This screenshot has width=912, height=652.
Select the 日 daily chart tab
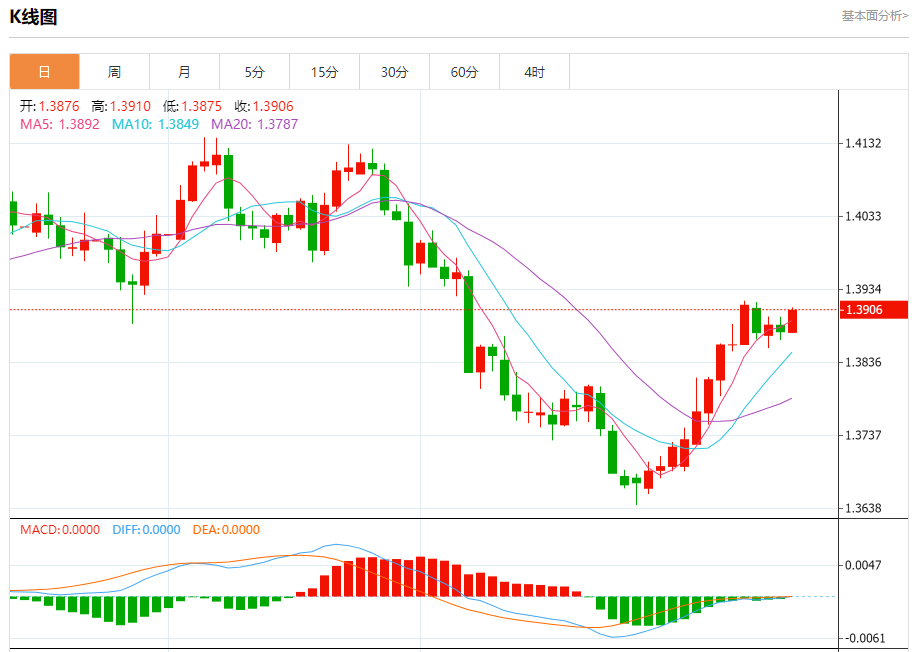click(44, 72)
